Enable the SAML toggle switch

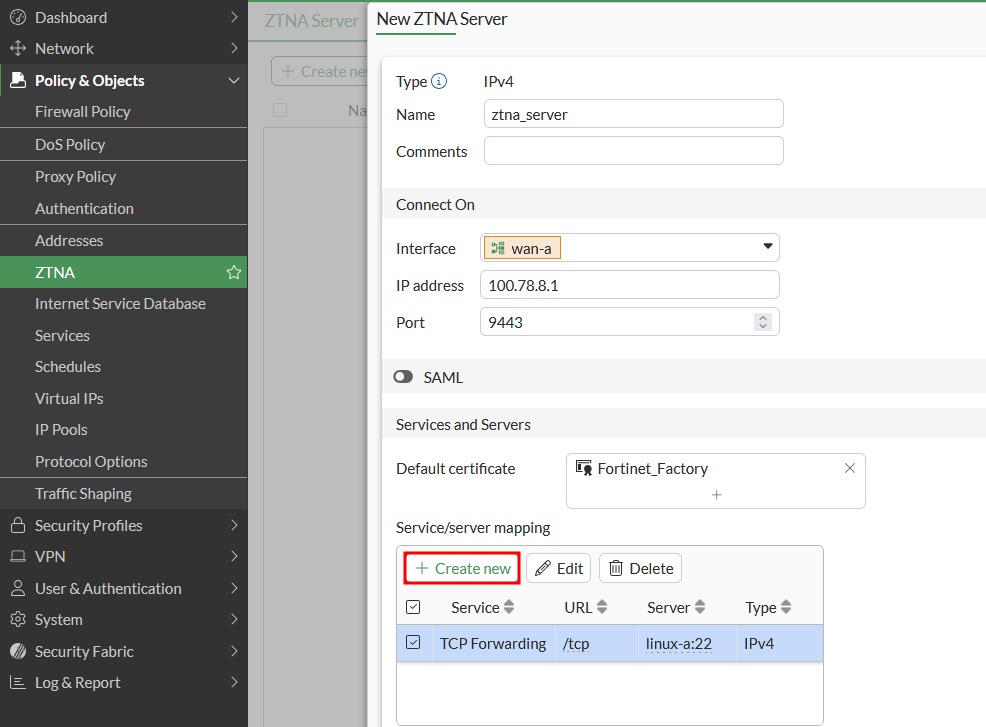404,378
